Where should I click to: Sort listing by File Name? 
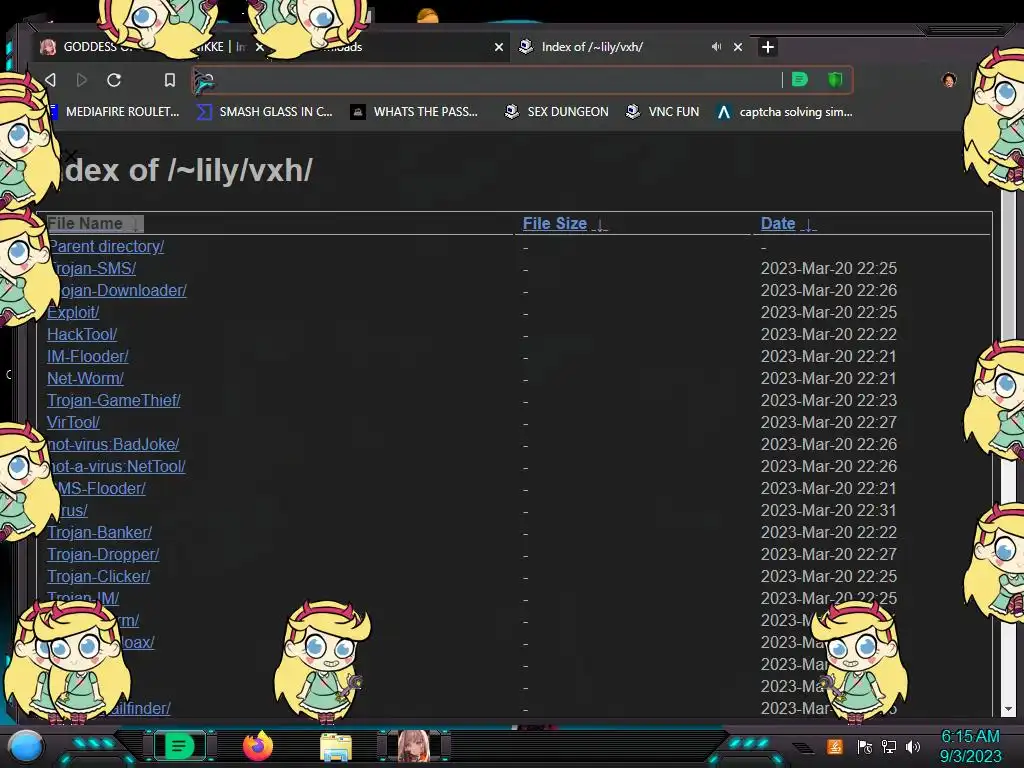point(94,223)
